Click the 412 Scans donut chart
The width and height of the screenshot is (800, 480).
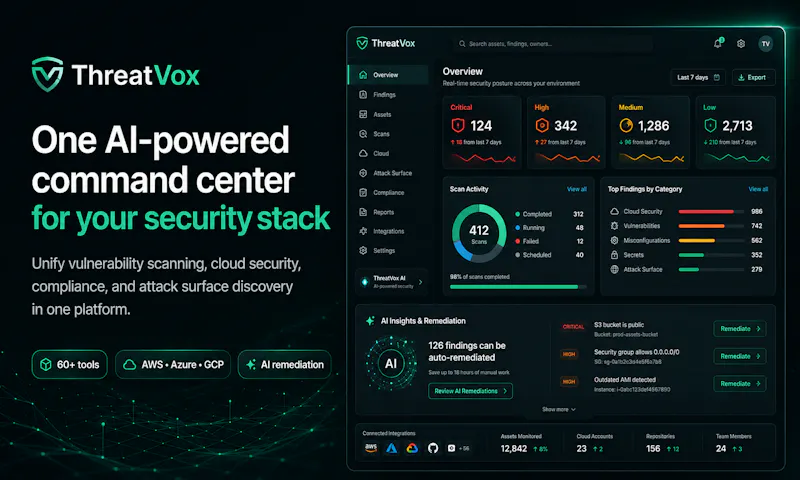pos(479,234)
